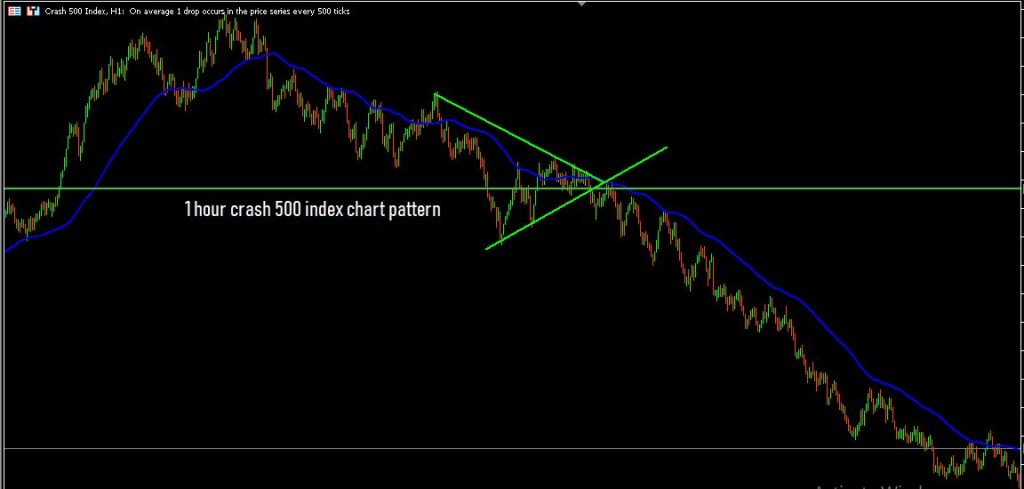Screen dimensions: 1024x489
Task: Click the "1 hour crash 500 index chart pattern" label
Action: [x=312, y=211]
